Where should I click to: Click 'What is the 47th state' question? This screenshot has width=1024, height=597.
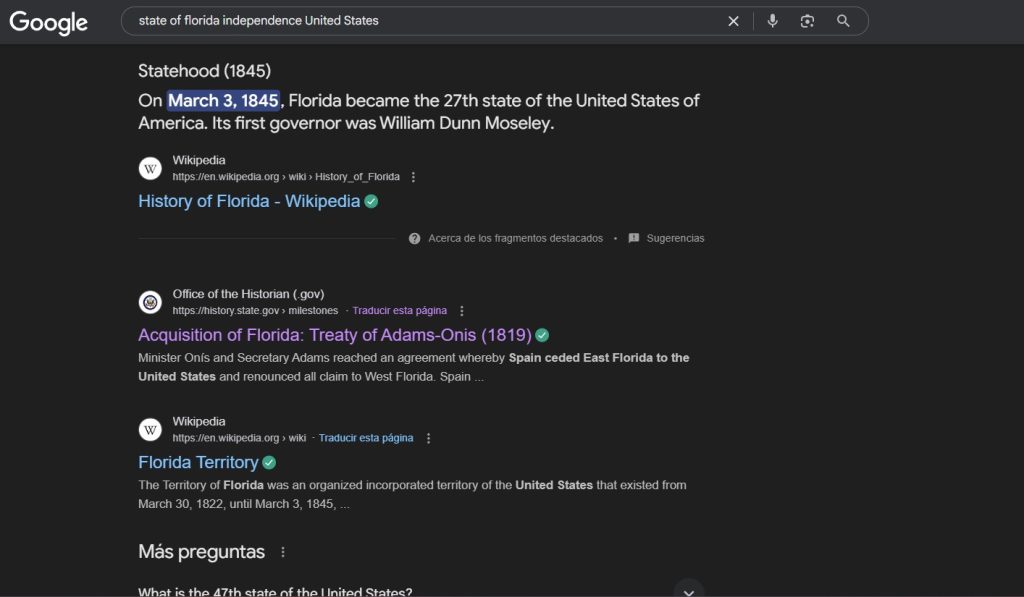(275, 591)
